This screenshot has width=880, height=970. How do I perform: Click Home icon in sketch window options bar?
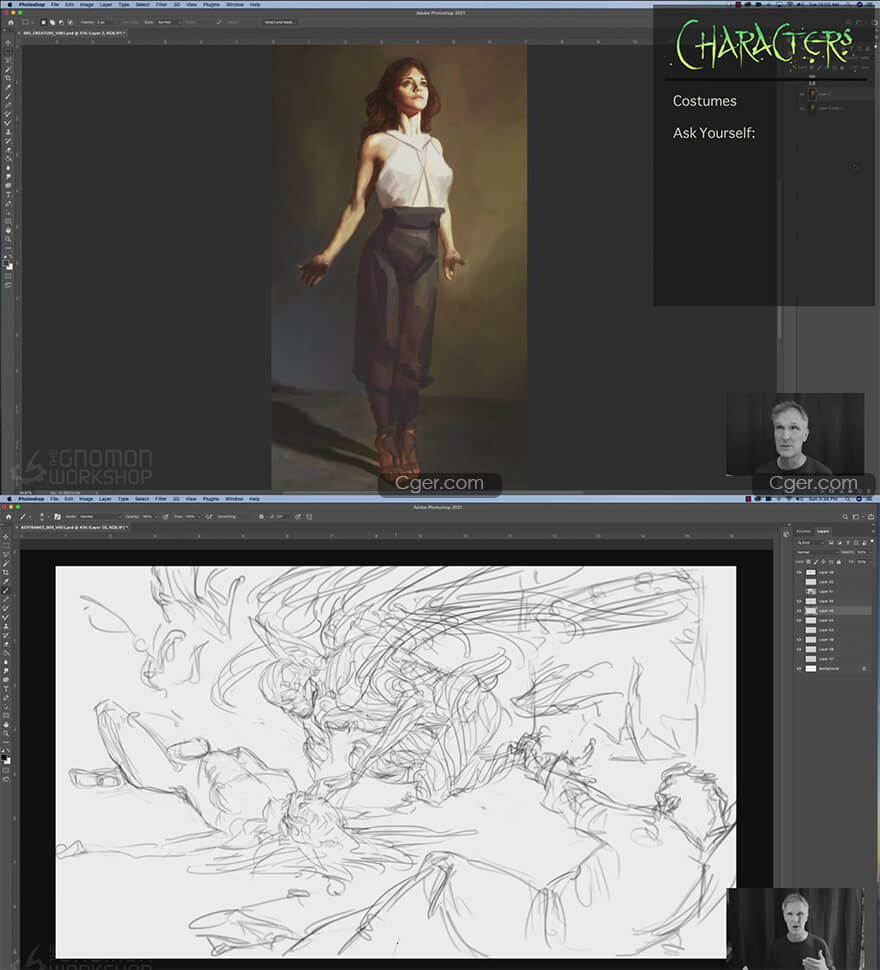pos(9,517)
